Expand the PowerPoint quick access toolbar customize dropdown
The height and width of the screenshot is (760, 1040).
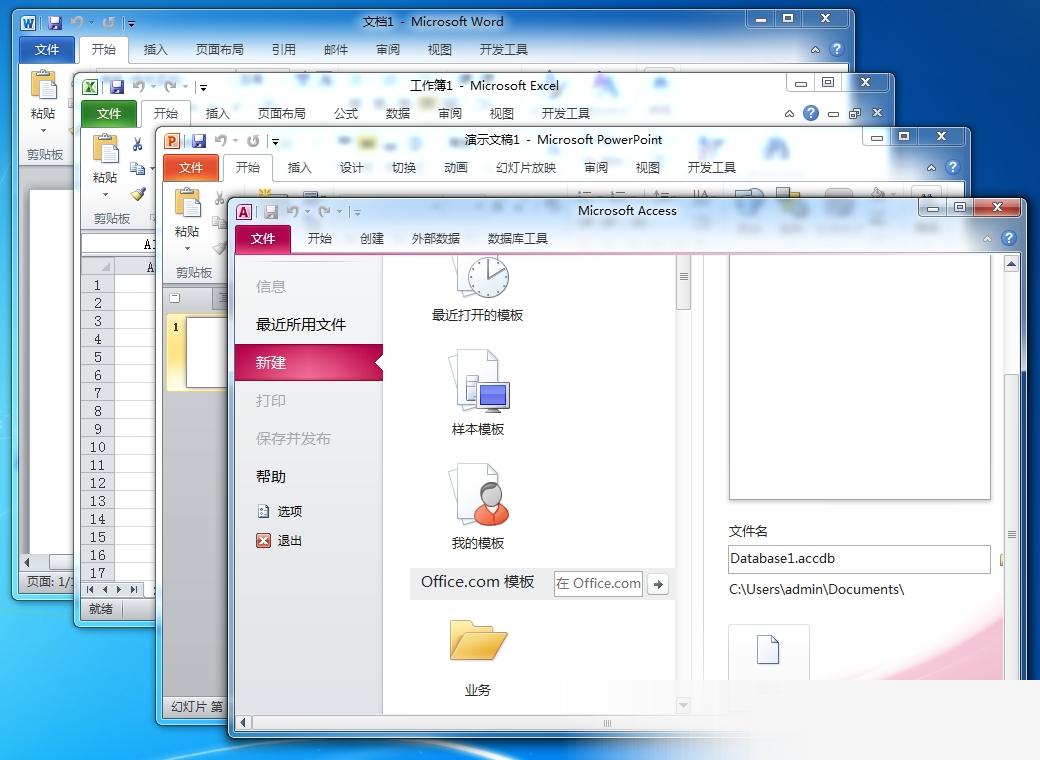click(x=275, y=141)
